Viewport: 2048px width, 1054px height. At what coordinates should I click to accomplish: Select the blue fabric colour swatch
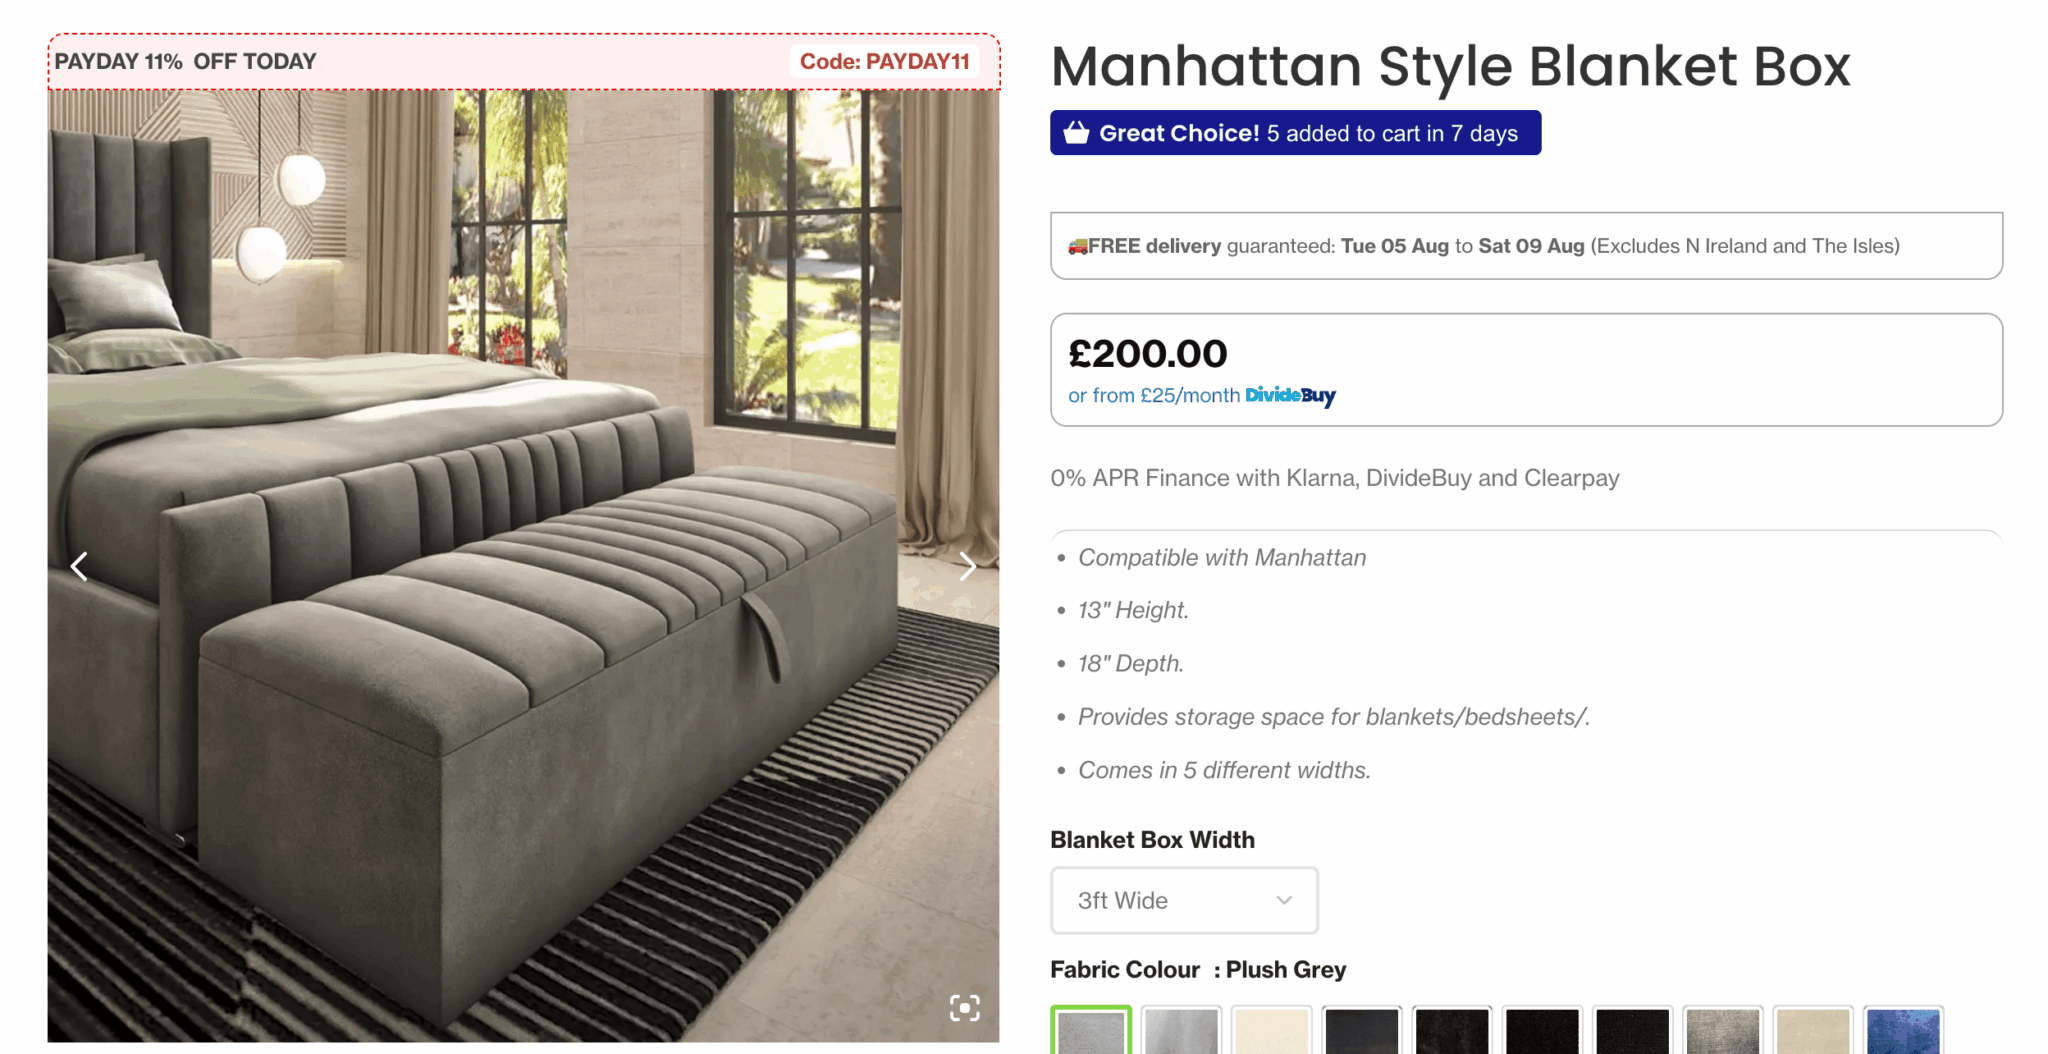click(x=1903, y=1030)
